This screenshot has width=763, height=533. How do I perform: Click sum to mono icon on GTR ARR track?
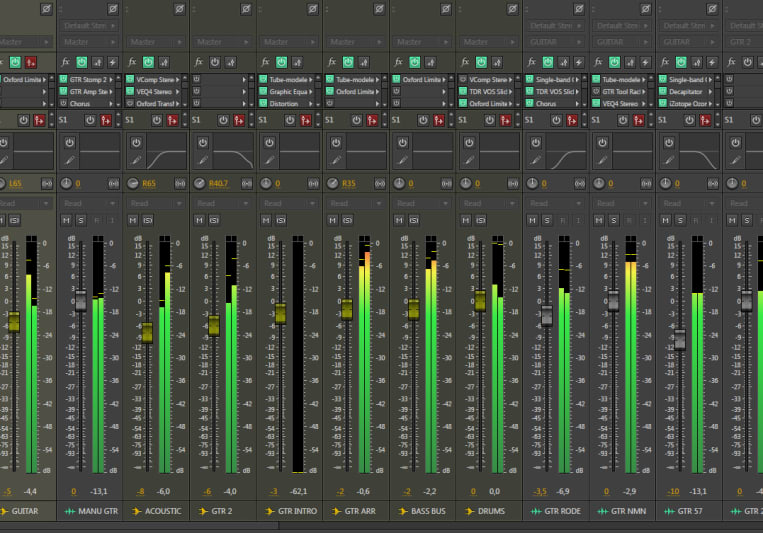point(380,184)
